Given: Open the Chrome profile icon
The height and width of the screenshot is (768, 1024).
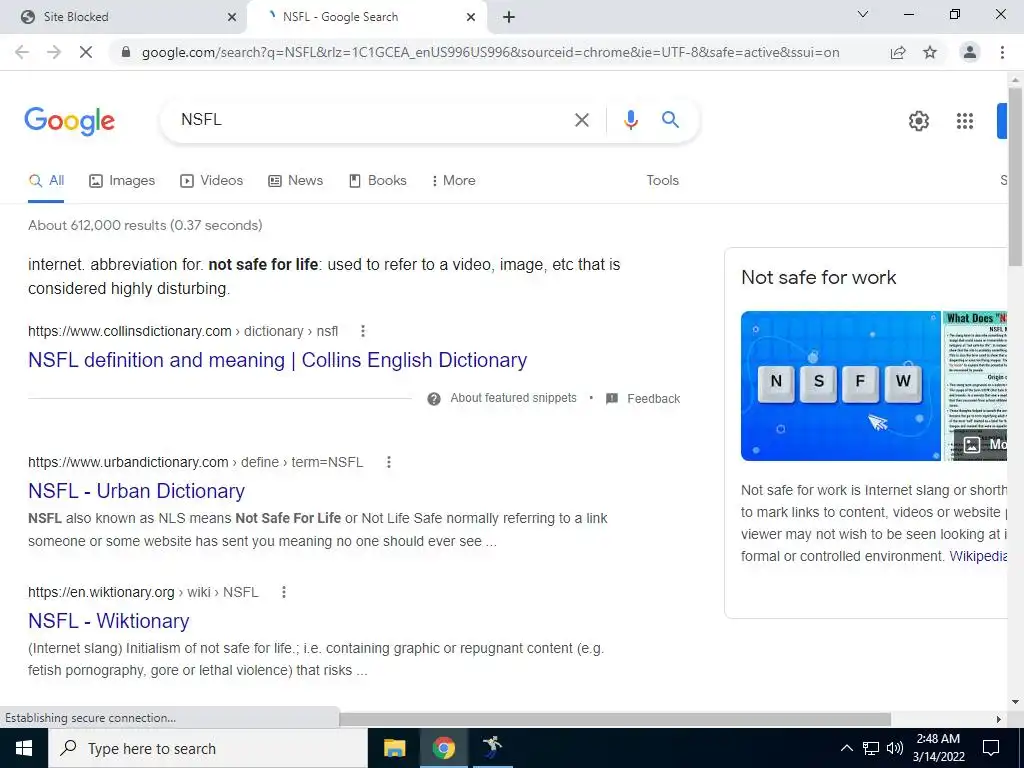Looking at the screenshot, I should (970, 52).
